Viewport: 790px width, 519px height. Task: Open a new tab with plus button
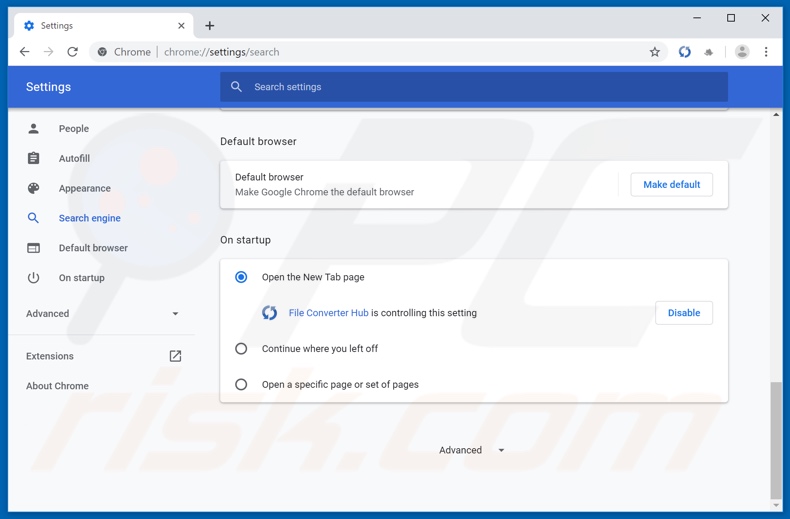tap(209, 26)
